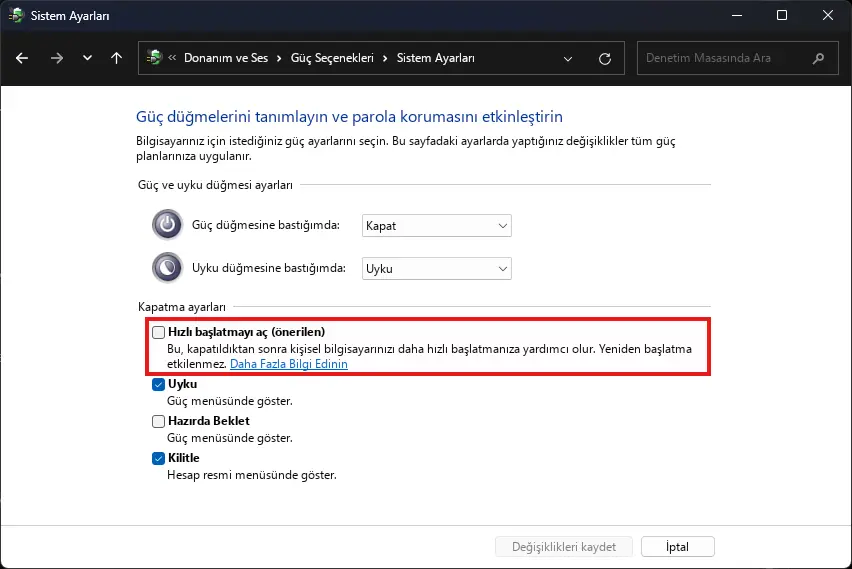Close the Sistem Ayarları window
The image size is (852, 569).
(828, 15)
